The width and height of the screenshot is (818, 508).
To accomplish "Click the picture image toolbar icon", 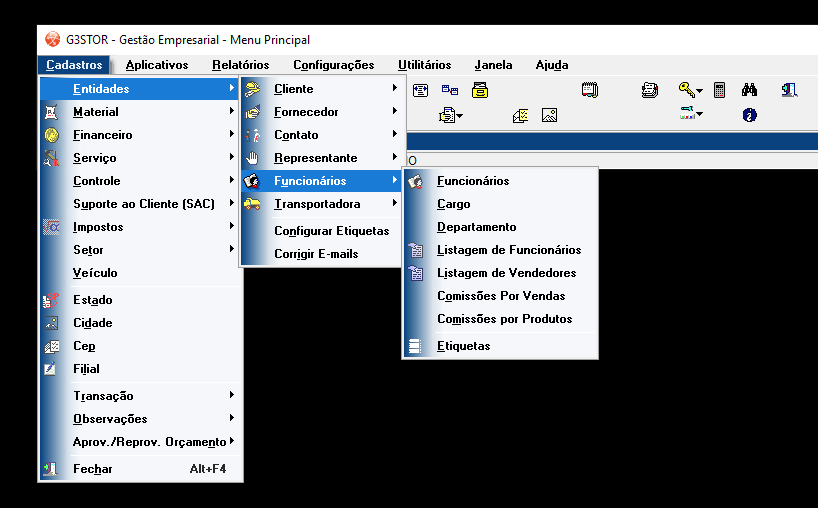I will tap(549, 115).
